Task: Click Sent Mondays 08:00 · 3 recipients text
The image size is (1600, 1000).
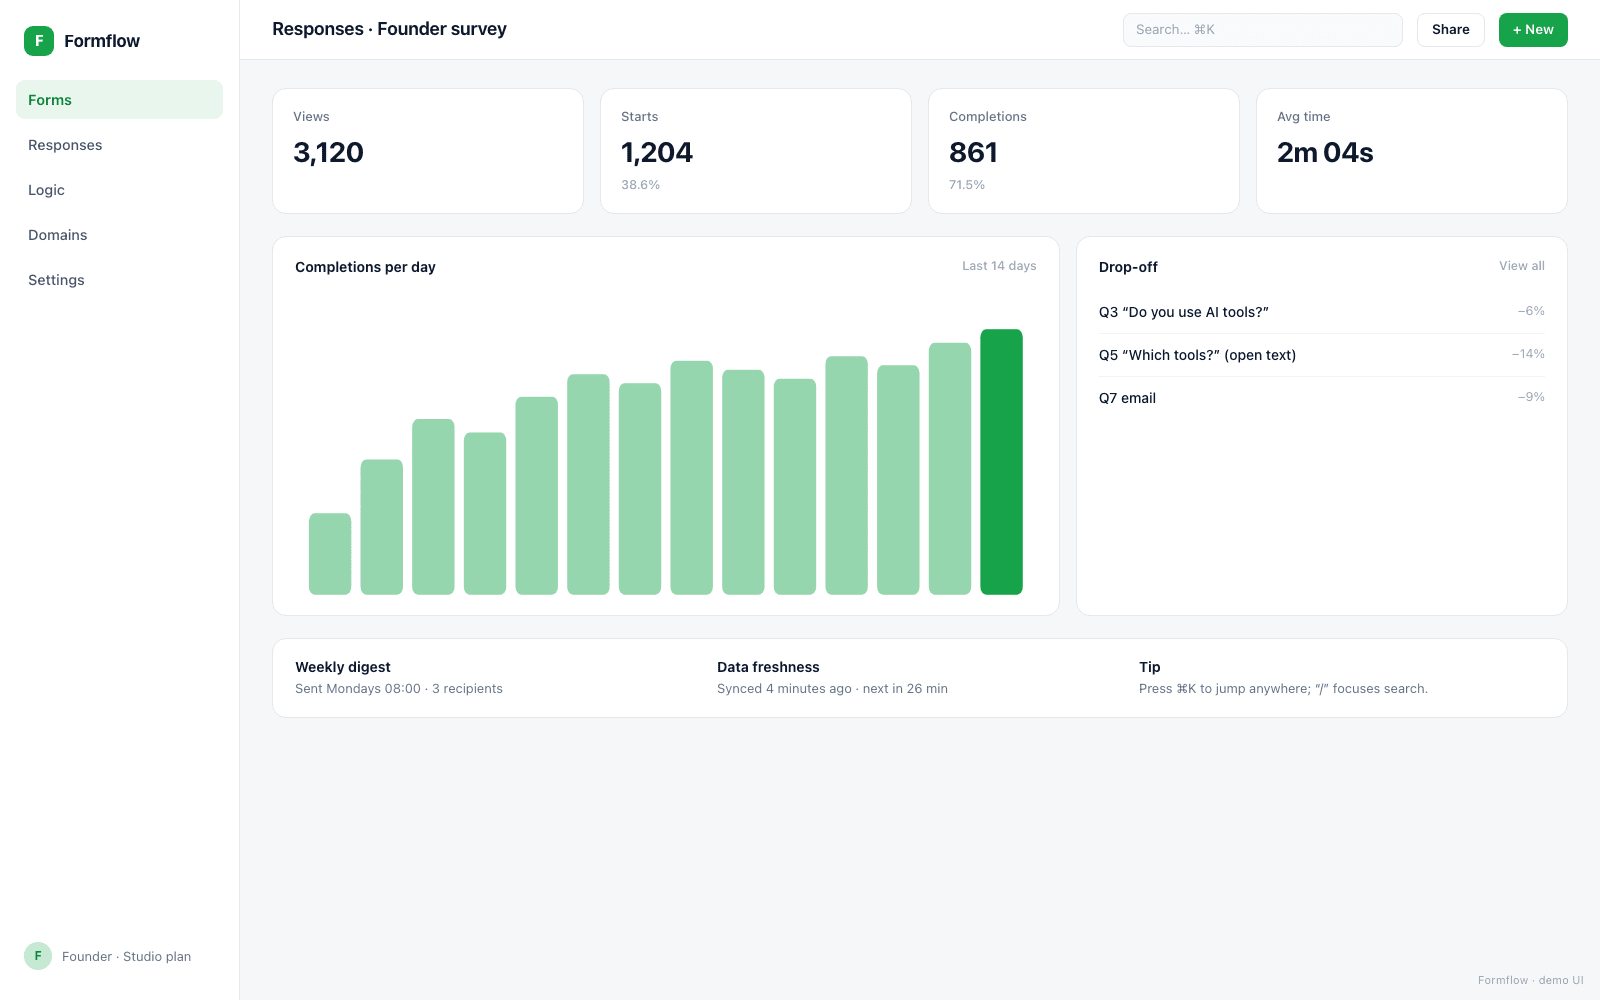Action: click(x=399, y=689)
